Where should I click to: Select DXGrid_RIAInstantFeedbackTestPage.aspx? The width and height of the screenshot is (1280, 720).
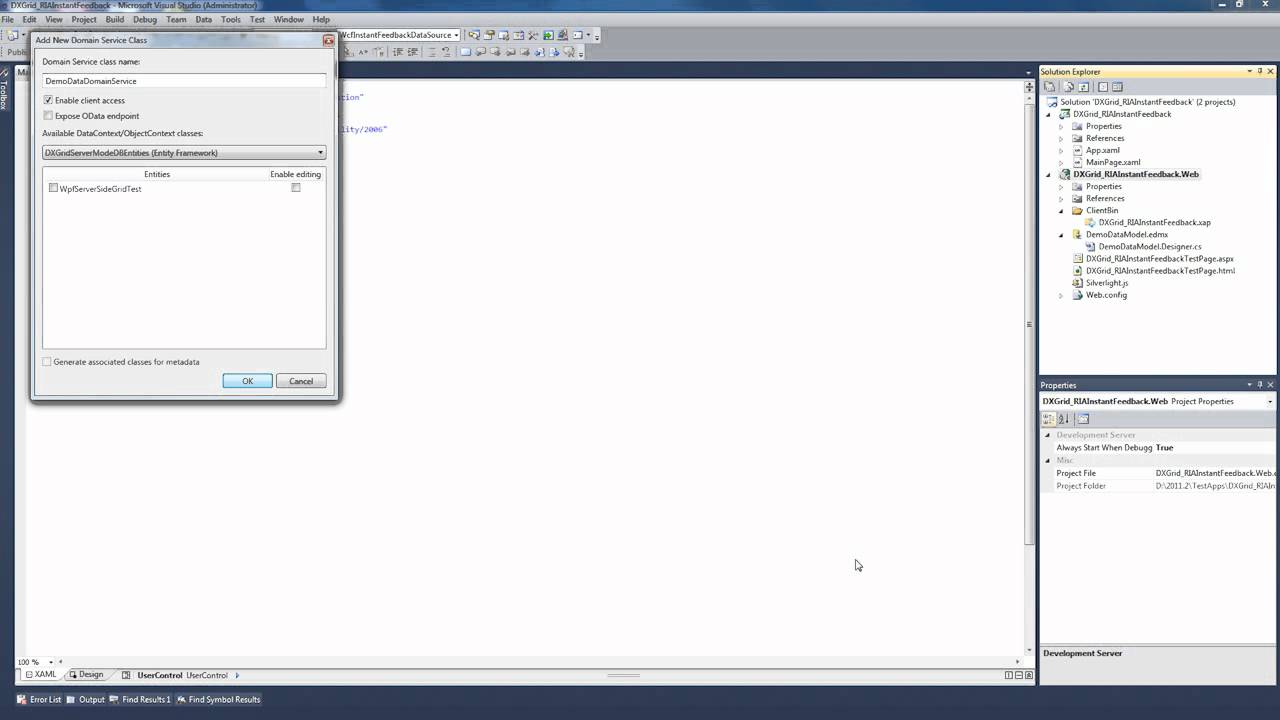point(1160,259)
